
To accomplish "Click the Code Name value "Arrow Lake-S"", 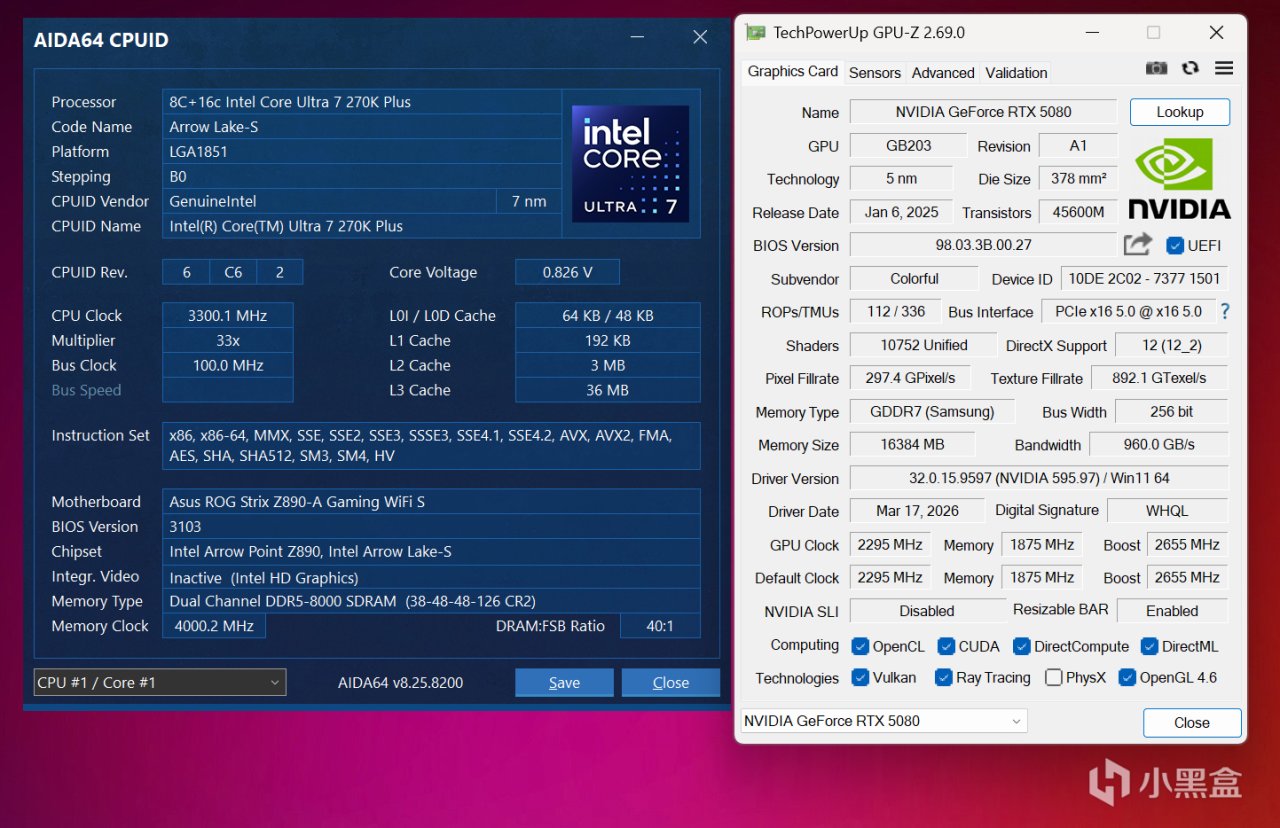I will 362,127.
